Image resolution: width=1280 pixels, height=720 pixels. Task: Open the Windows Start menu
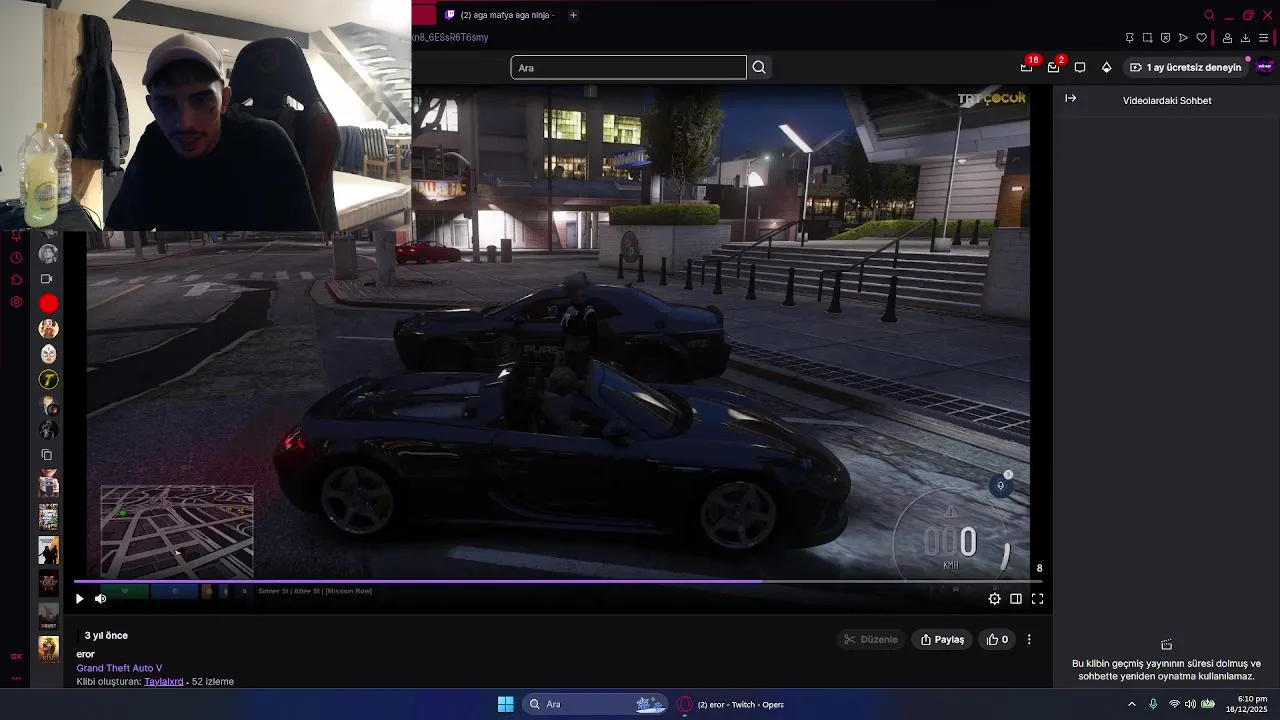pos(505,704)
